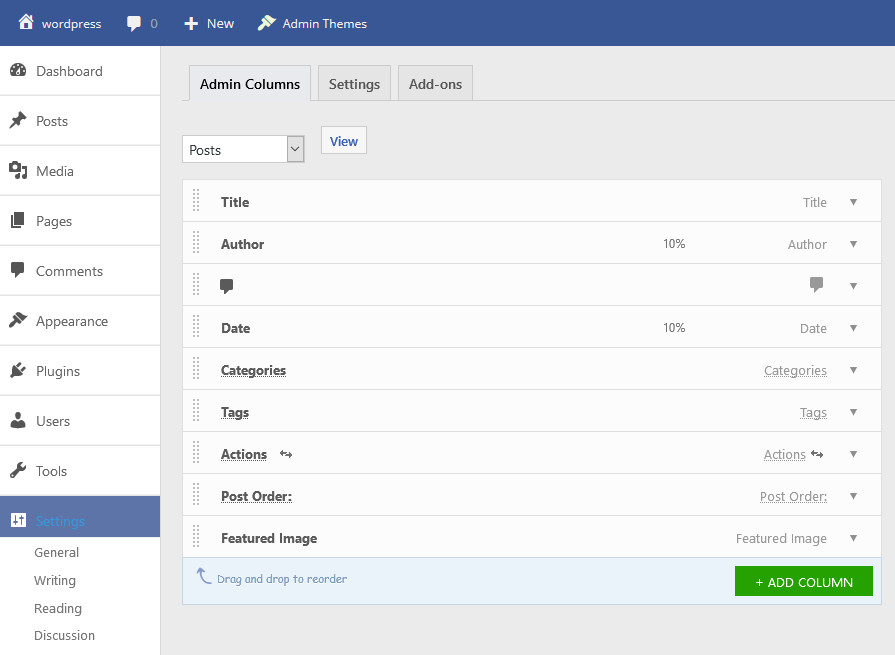The image size is (895, 655).
Task: Expand the Categories column arrow
Action: (x=853, y=370)
